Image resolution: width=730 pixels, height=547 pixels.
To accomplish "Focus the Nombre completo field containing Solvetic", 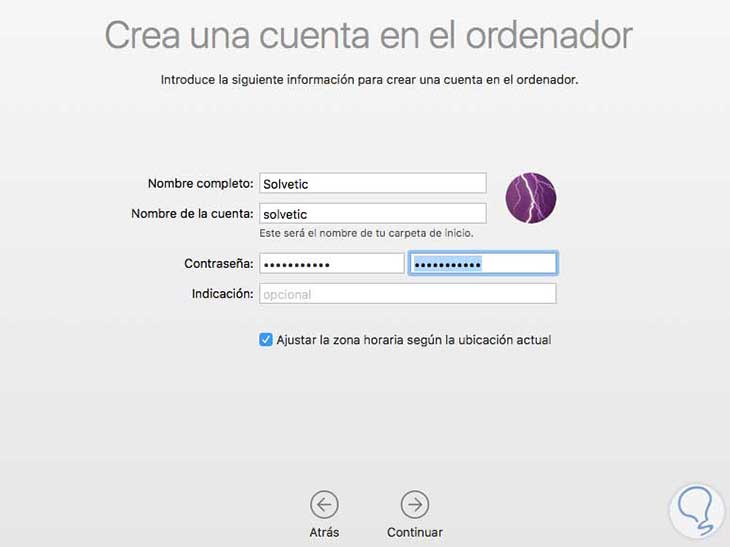I will [373, 183].
